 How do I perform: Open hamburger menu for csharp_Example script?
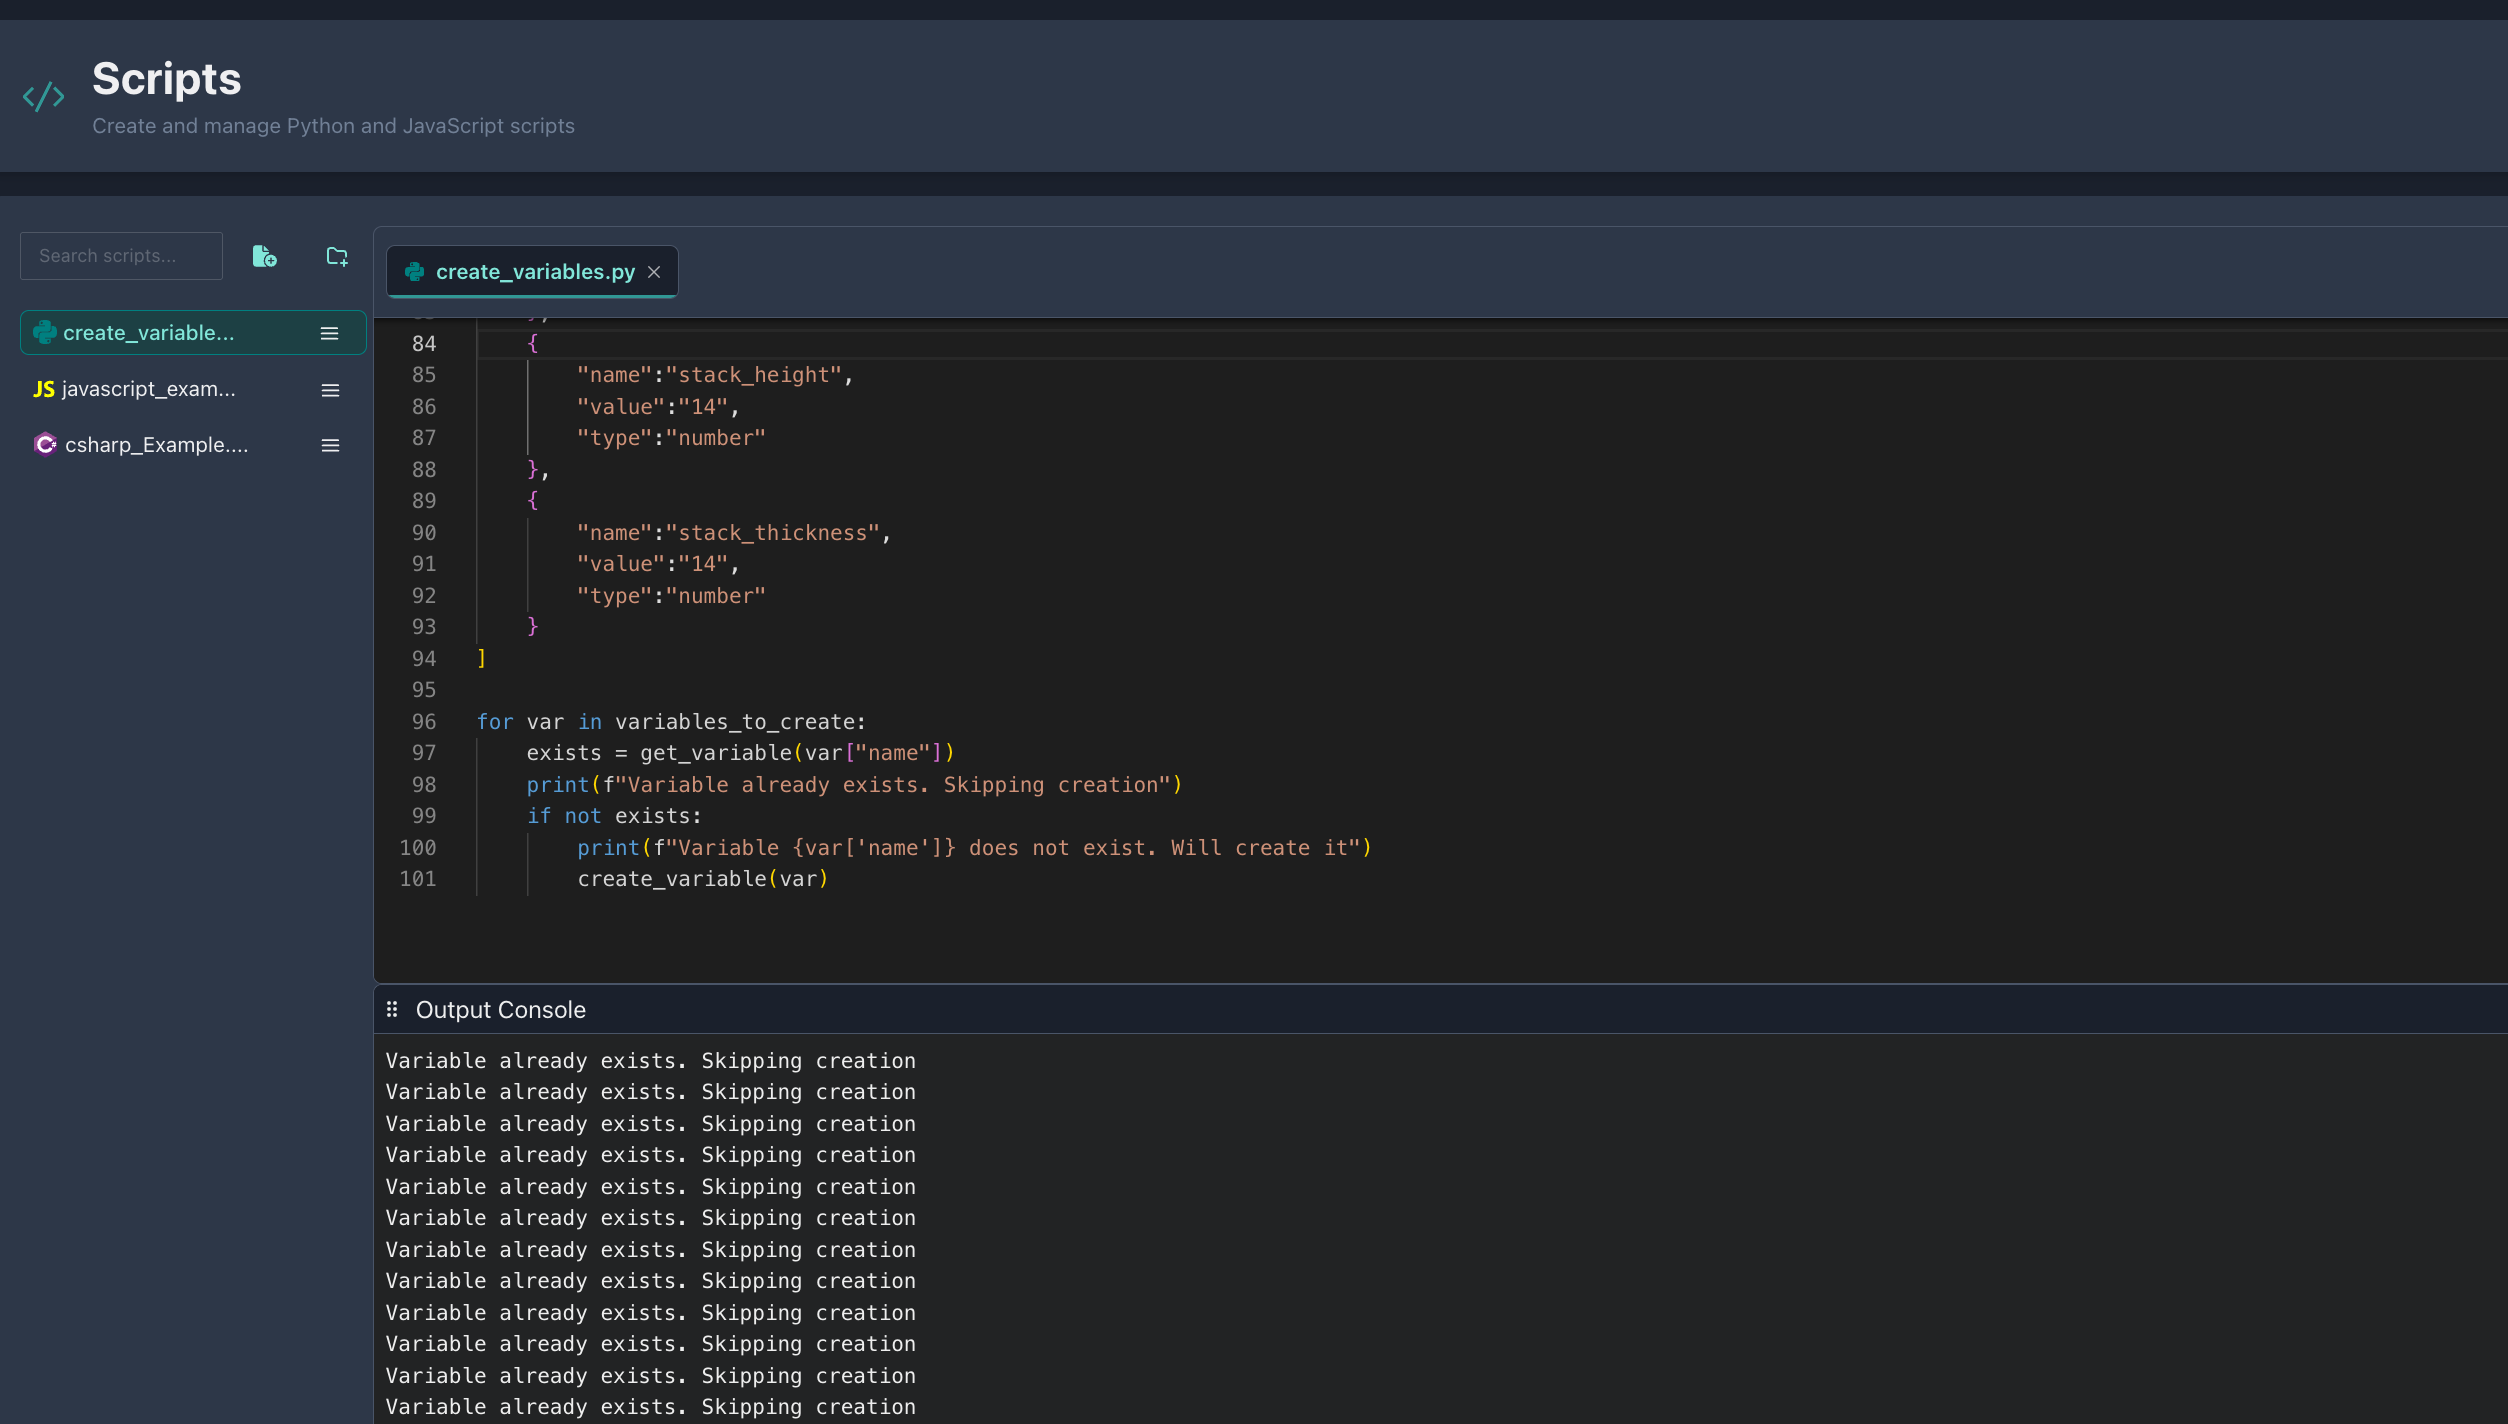click(330, 445)
